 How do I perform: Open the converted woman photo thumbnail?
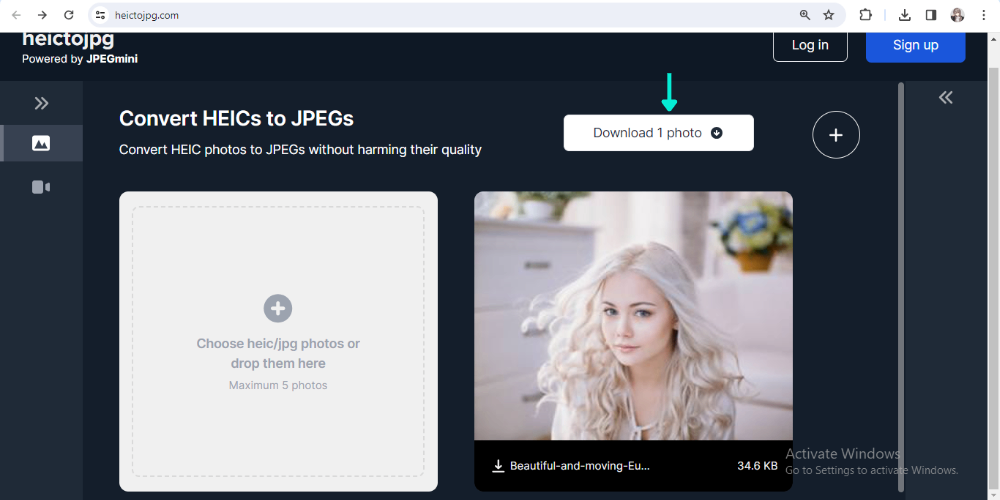point(633,316)
